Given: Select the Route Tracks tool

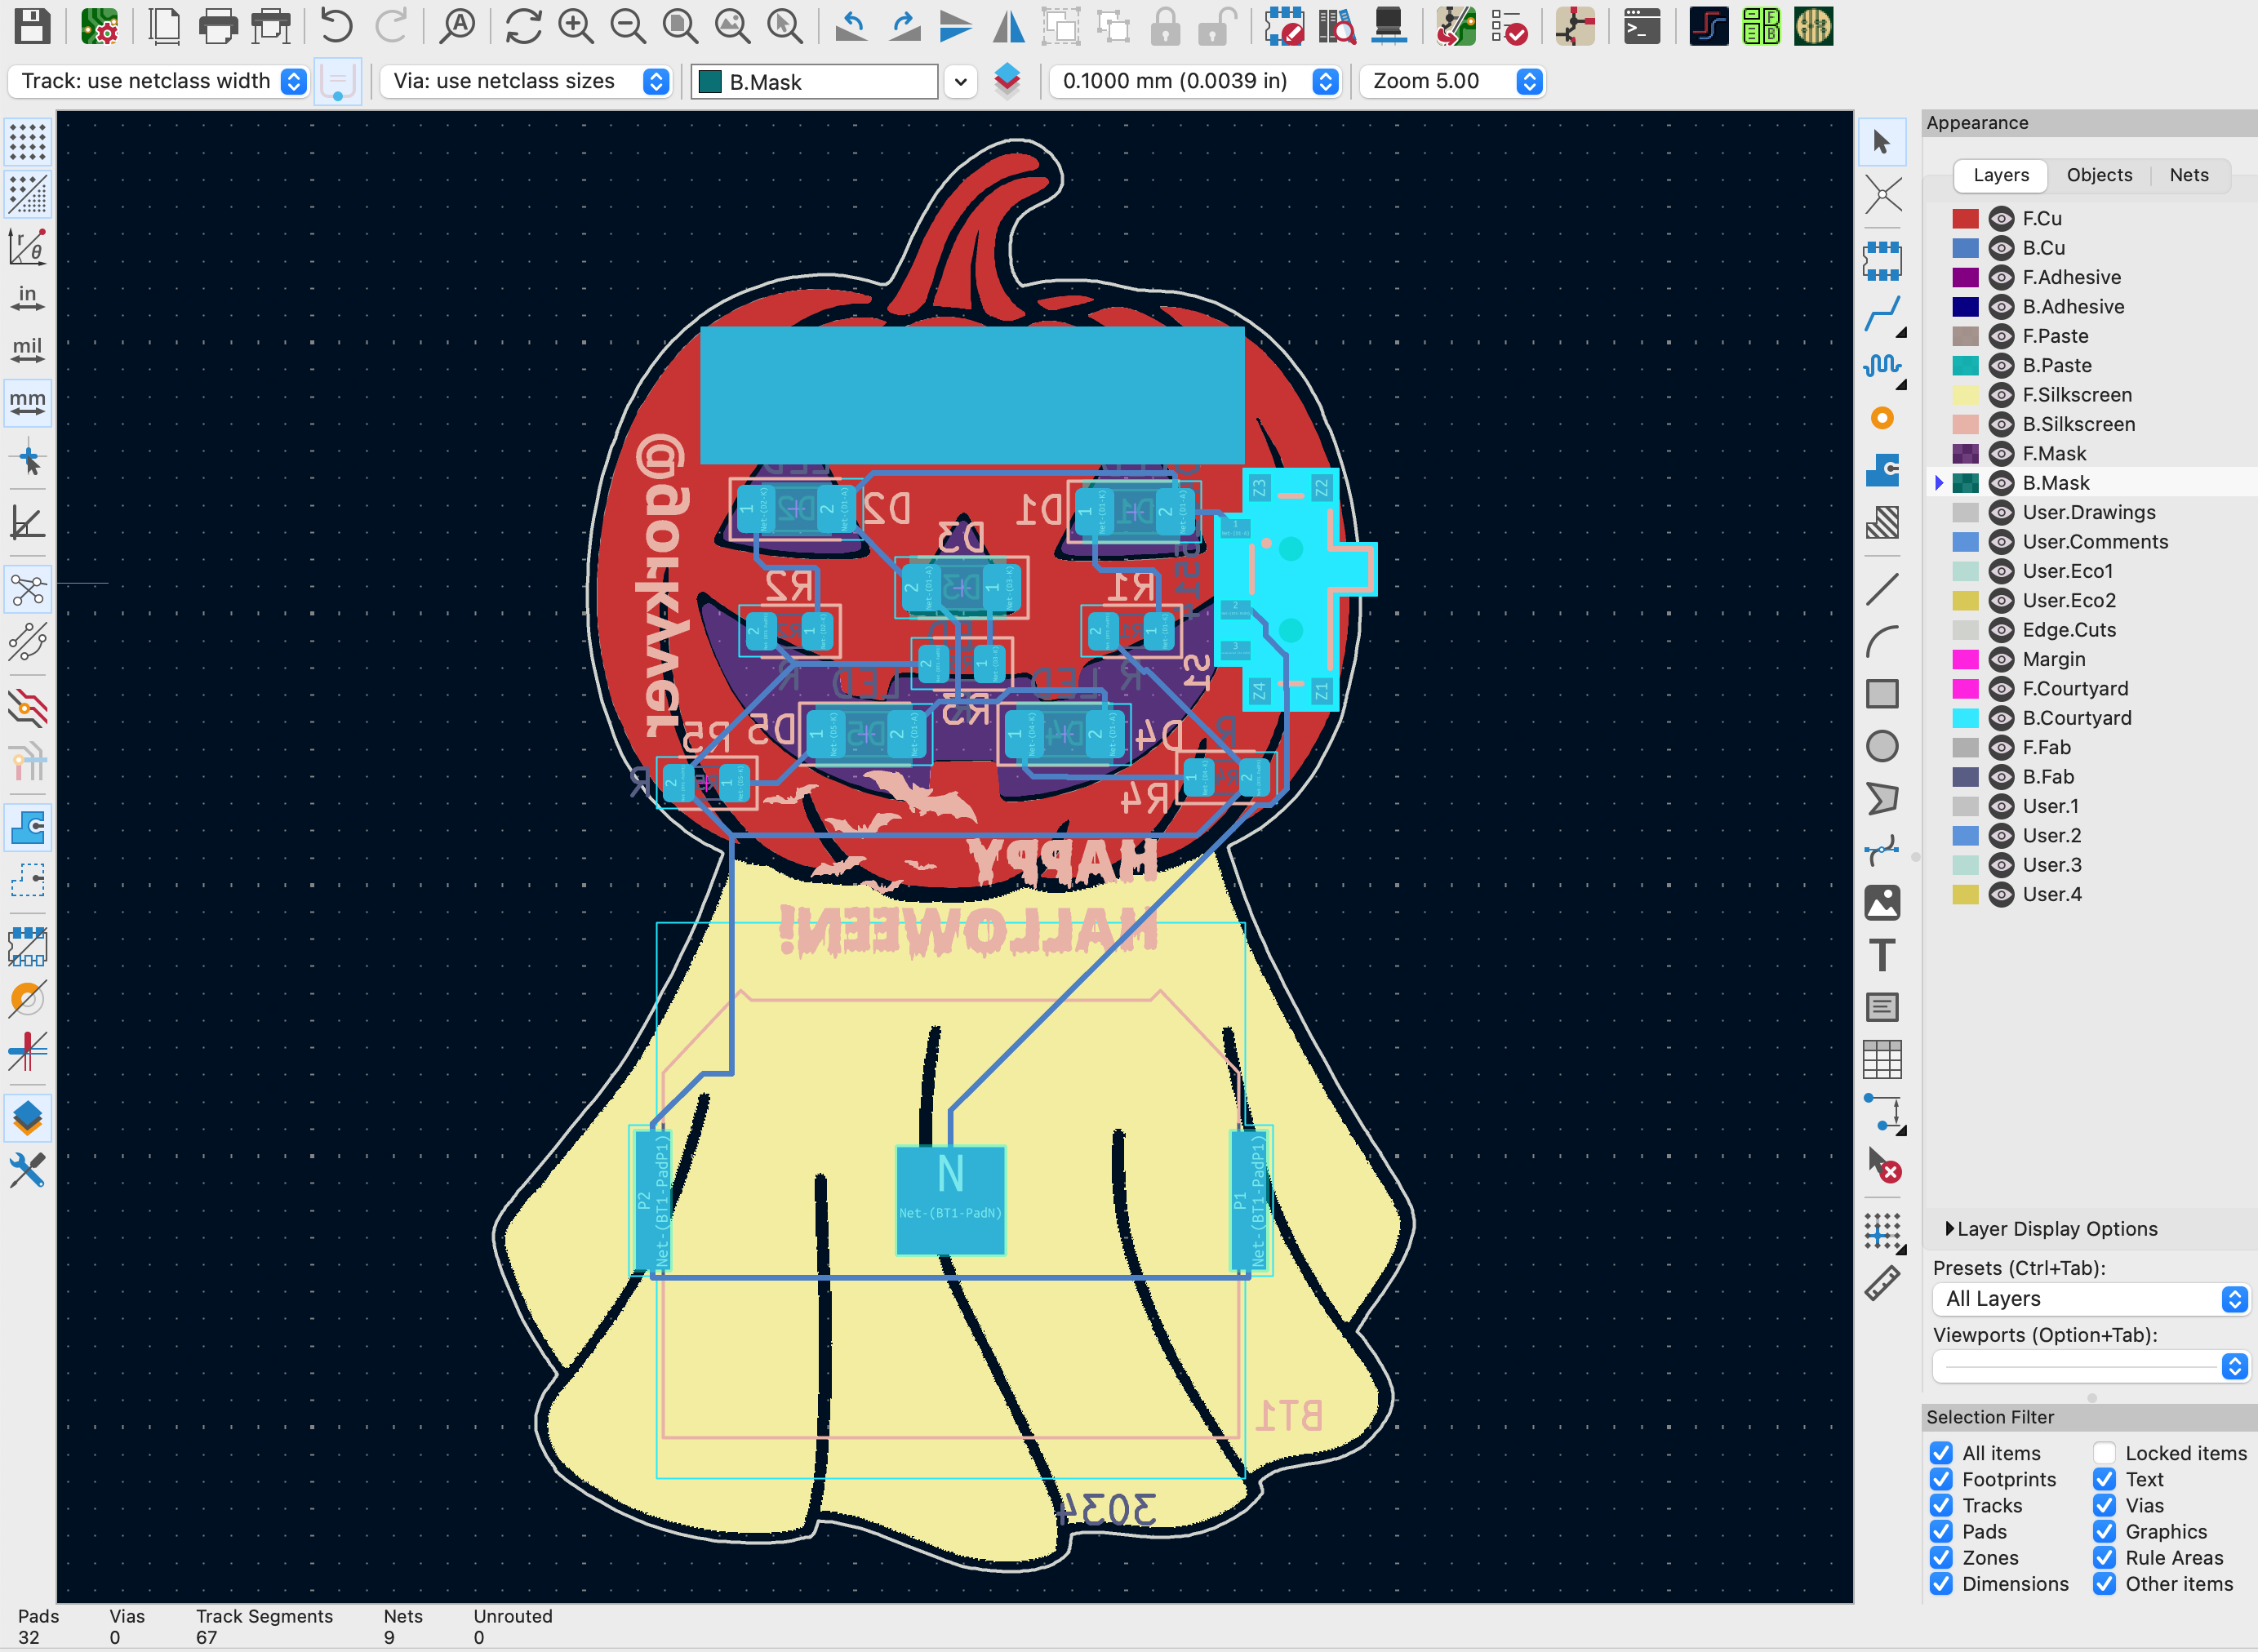Looking at the screenshot, I should (x=1884, y=313).
